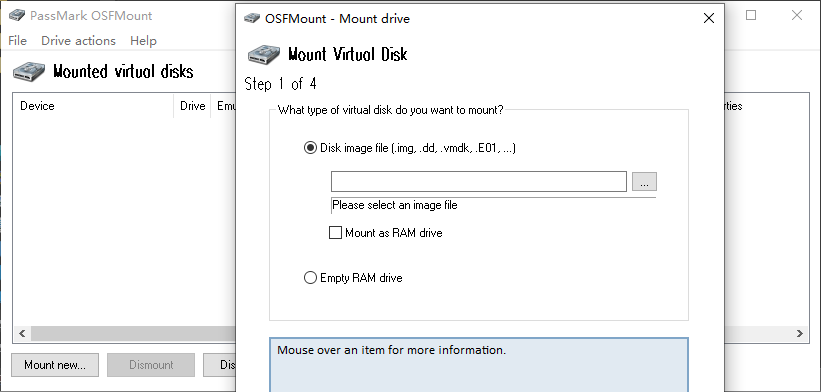Click the Mounted virtual disks drive icon
This screenshot has height=392, width=821.
30,72
